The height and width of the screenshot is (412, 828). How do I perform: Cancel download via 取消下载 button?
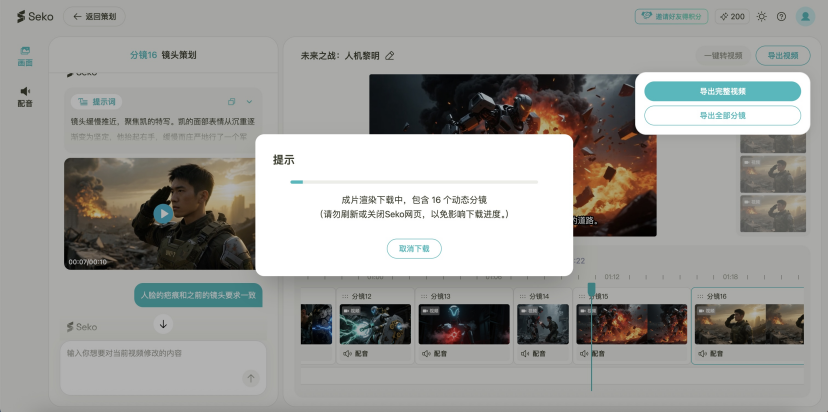click(414, 249)
